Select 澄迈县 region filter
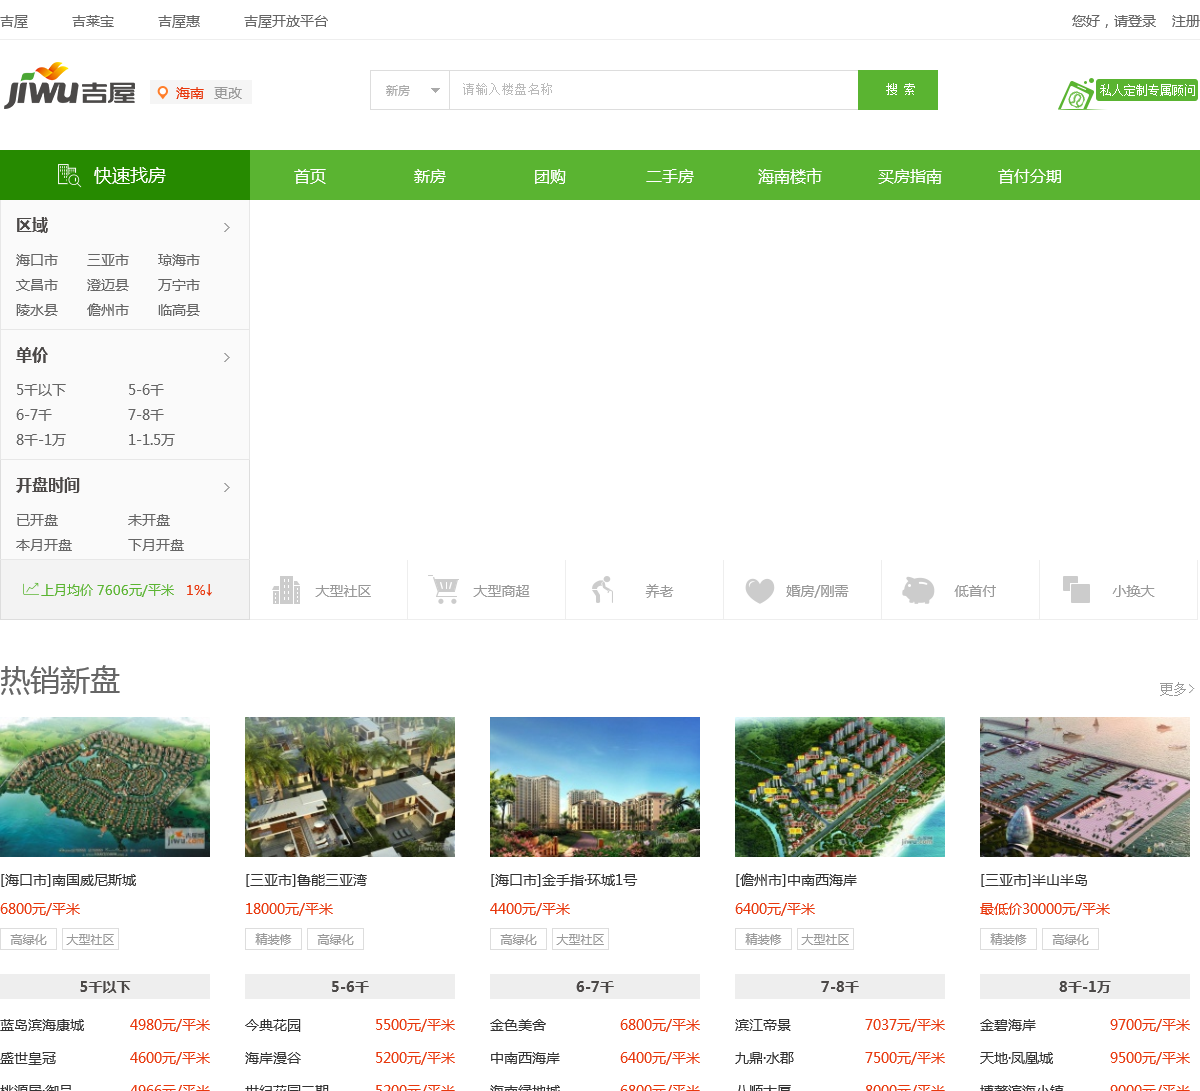This screenshot has height=1091, width=1200. click(x=108, y=285)
